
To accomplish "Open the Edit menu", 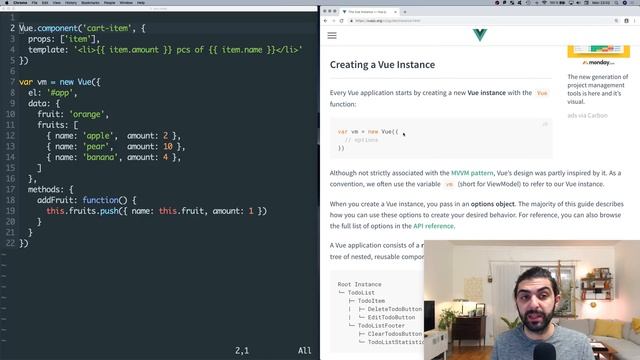I will 45,2.
